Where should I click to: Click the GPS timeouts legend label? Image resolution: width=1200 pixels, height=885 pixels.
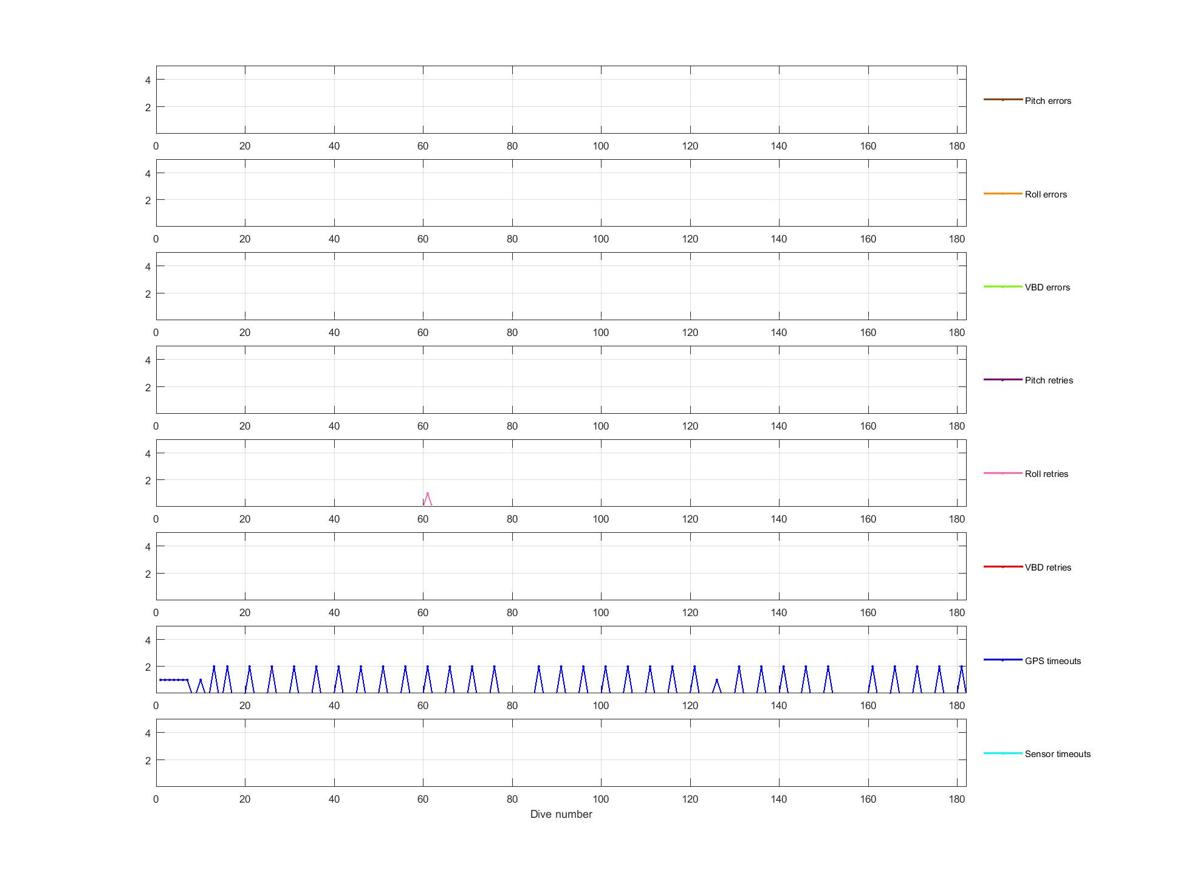click(x=1053, y=661)
